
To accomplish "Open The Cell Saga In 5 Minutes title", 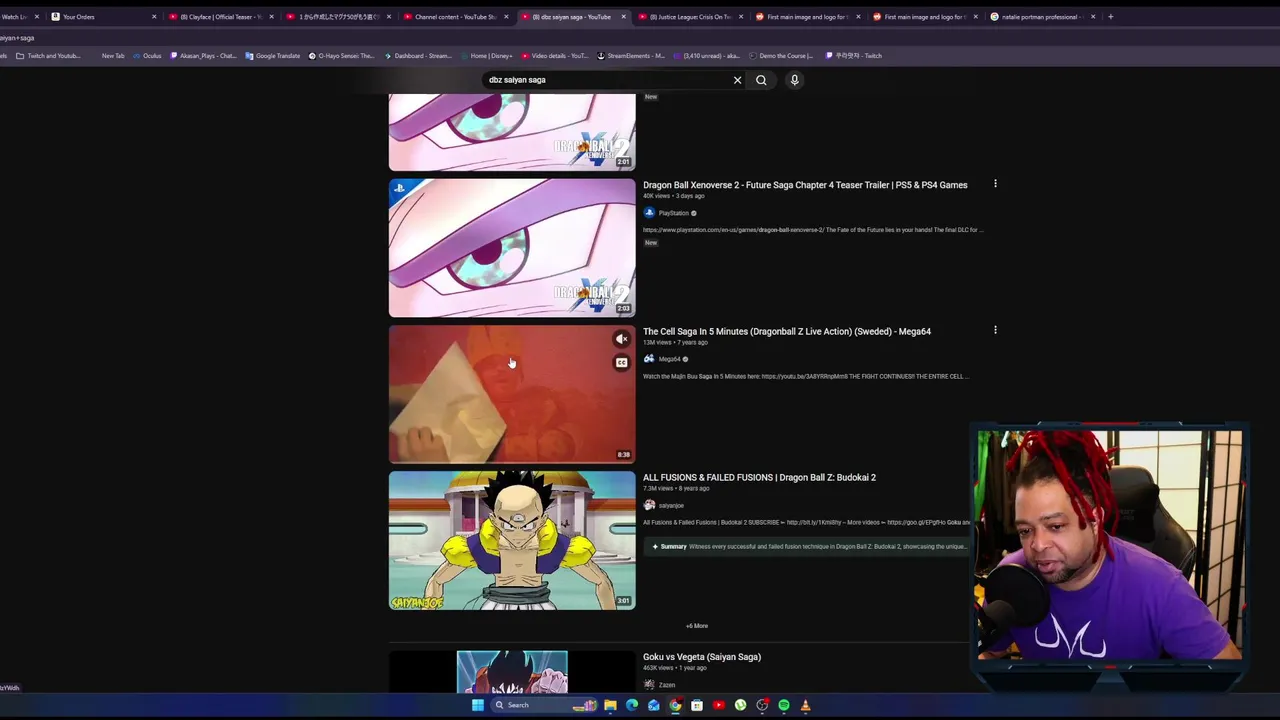I will pyautogui.click(x=787, y=331).
